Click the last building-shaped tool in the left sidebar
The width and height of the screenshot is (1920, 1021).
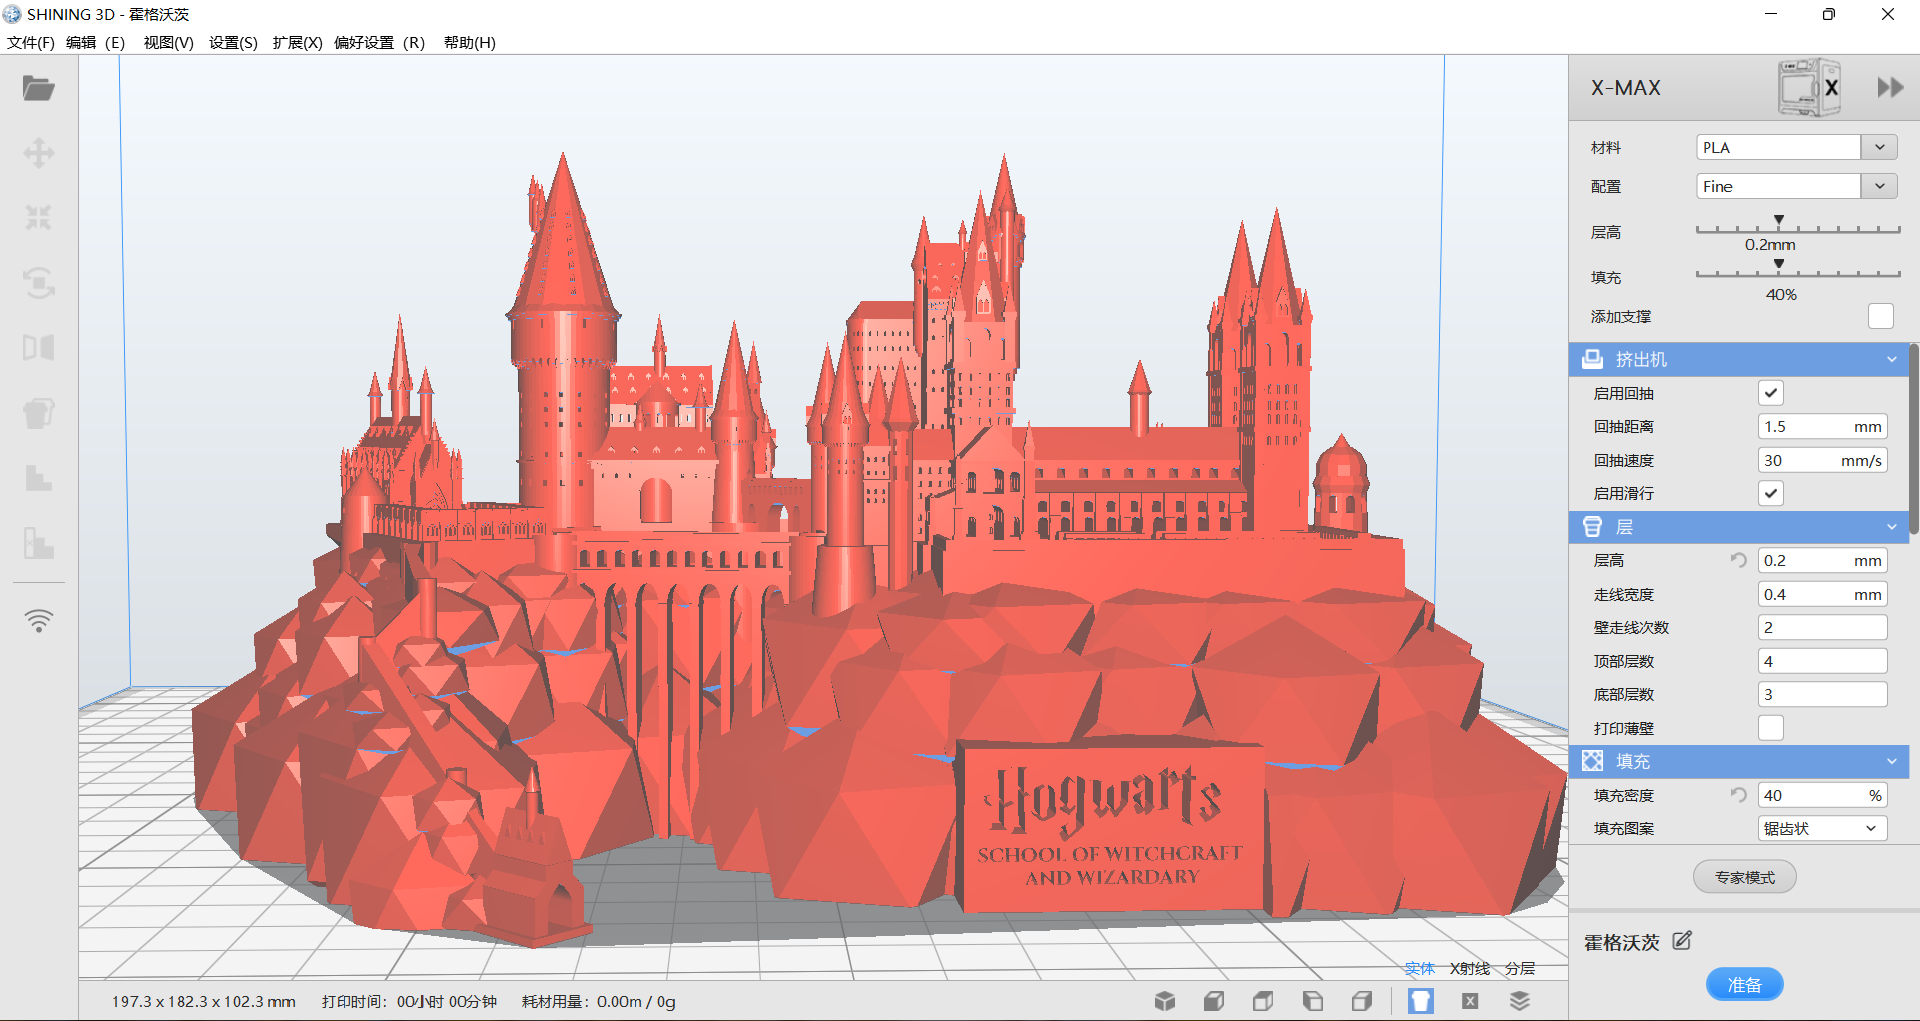[x=39, y=543]
